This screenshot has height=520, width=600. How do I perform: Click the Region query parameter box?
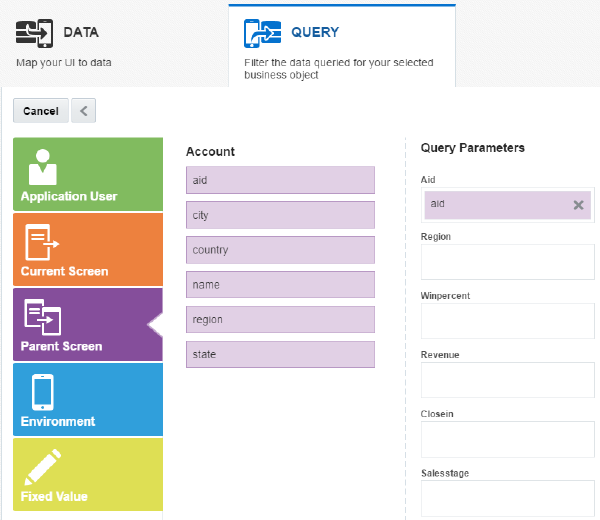click(507, 262)
